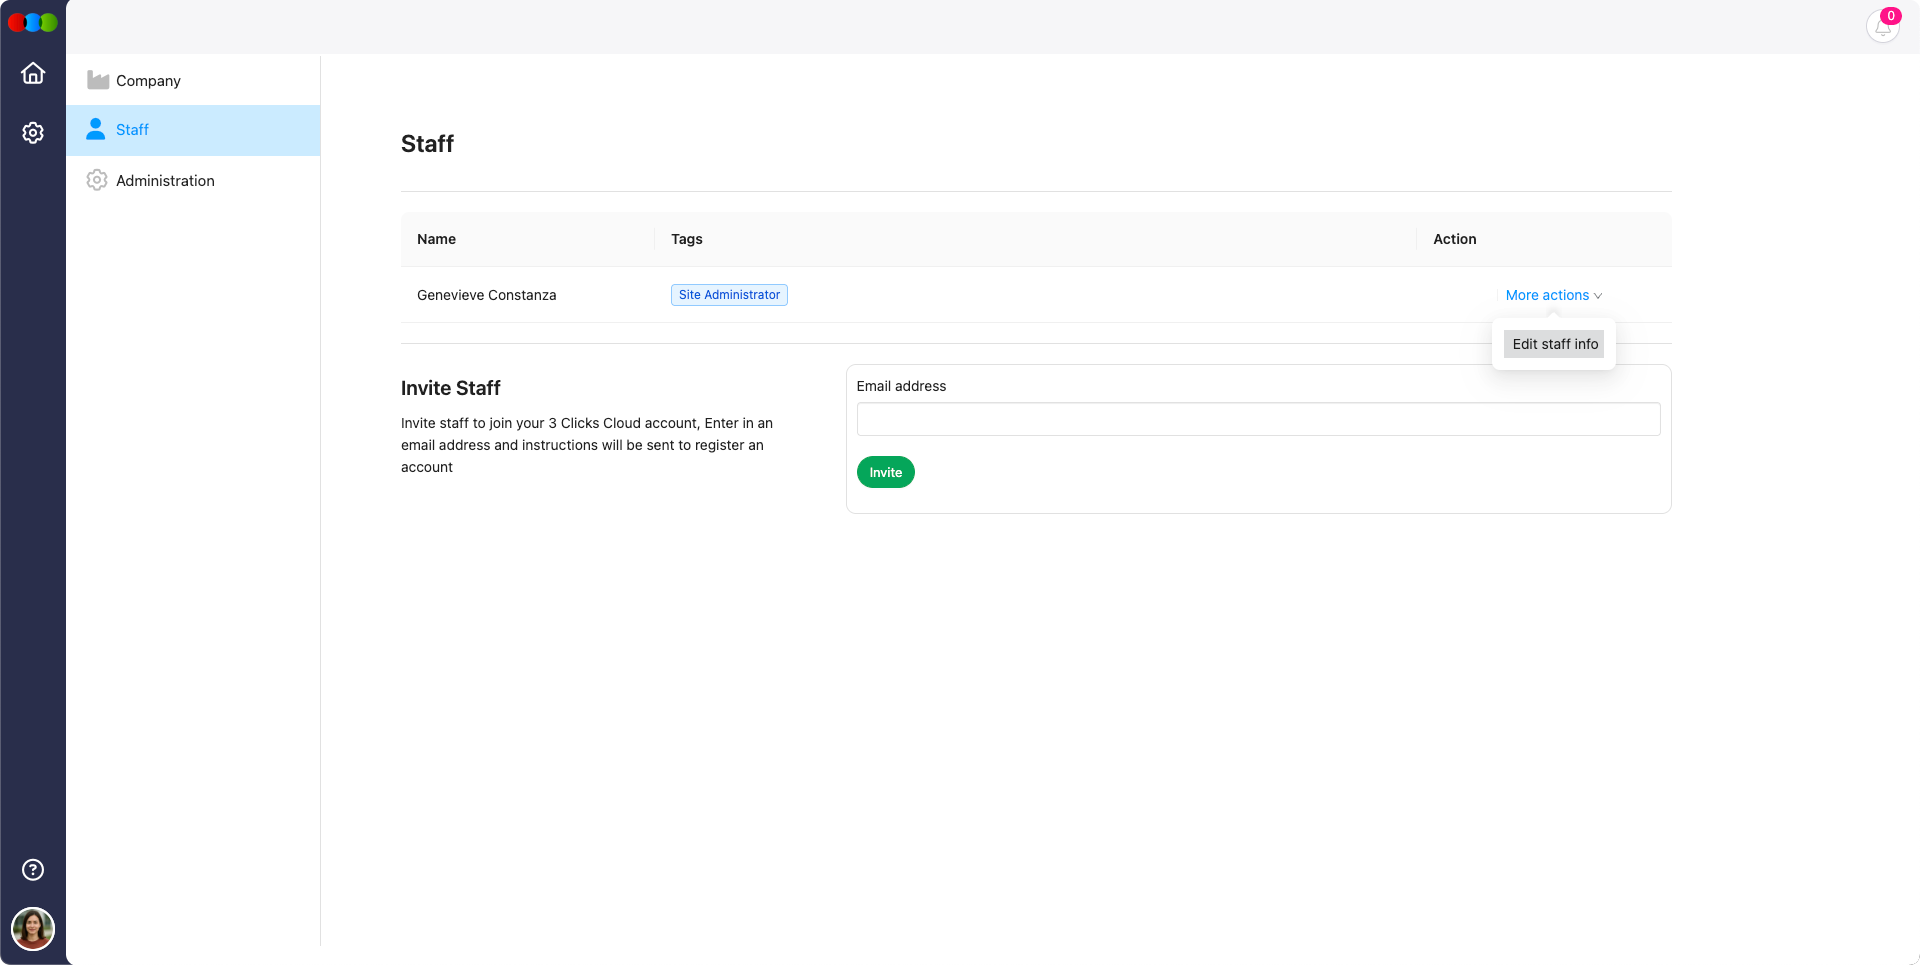Click the notification count badge

[x=1891, y=16]
